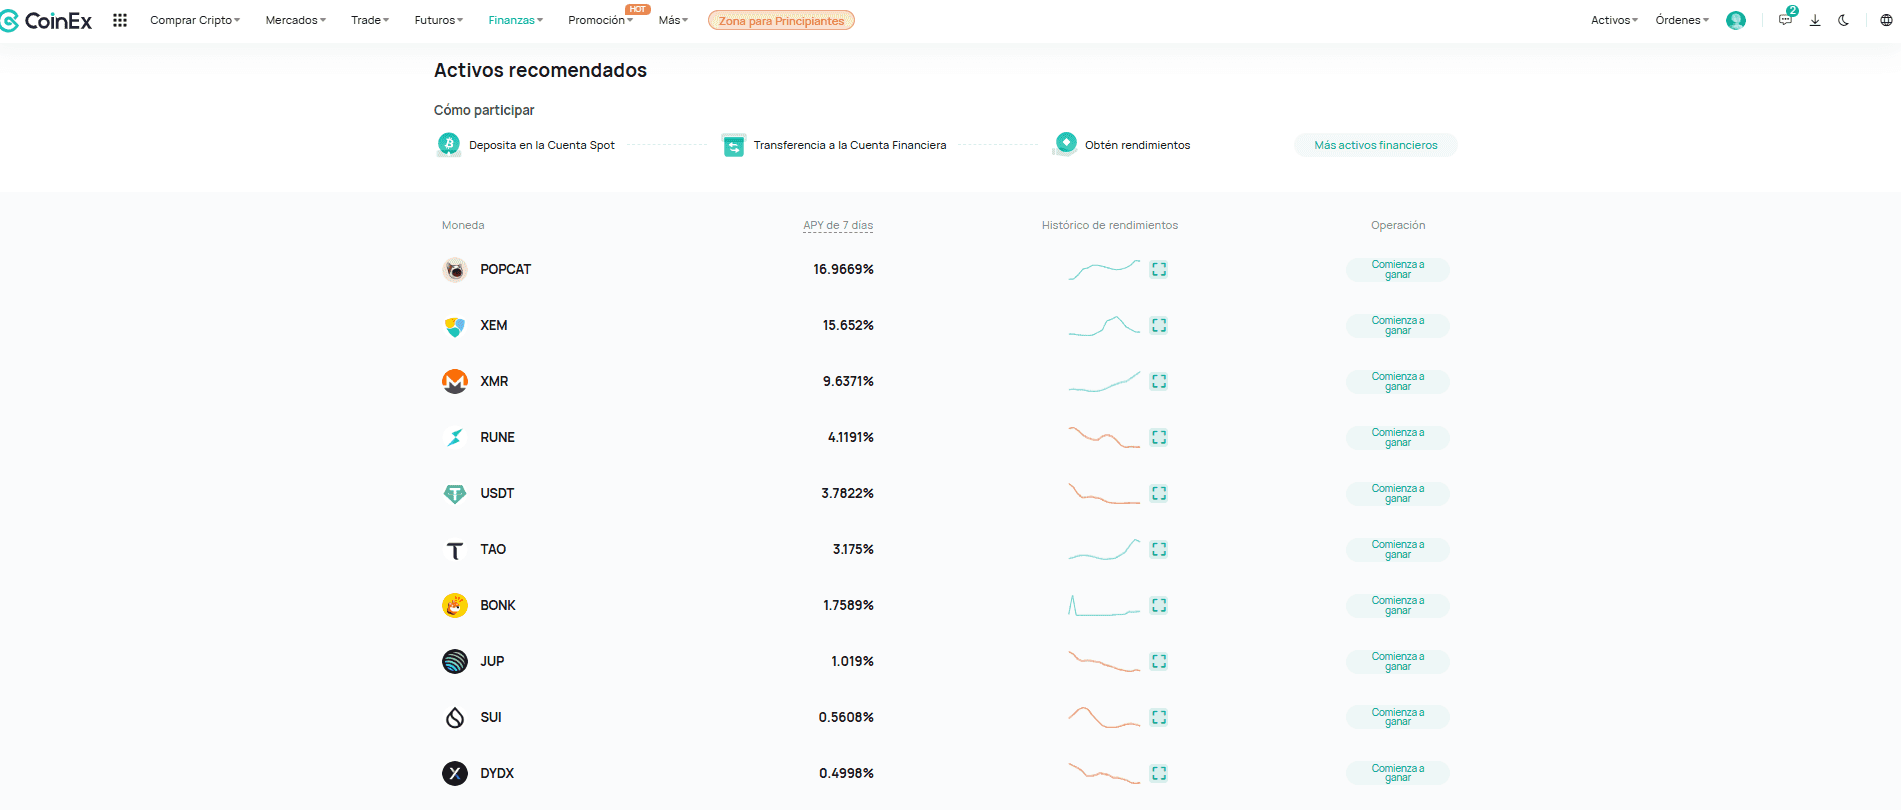1901x810 pixels.
Task: Expand XEM yield history chart
Action: (x=1159, y=325)
